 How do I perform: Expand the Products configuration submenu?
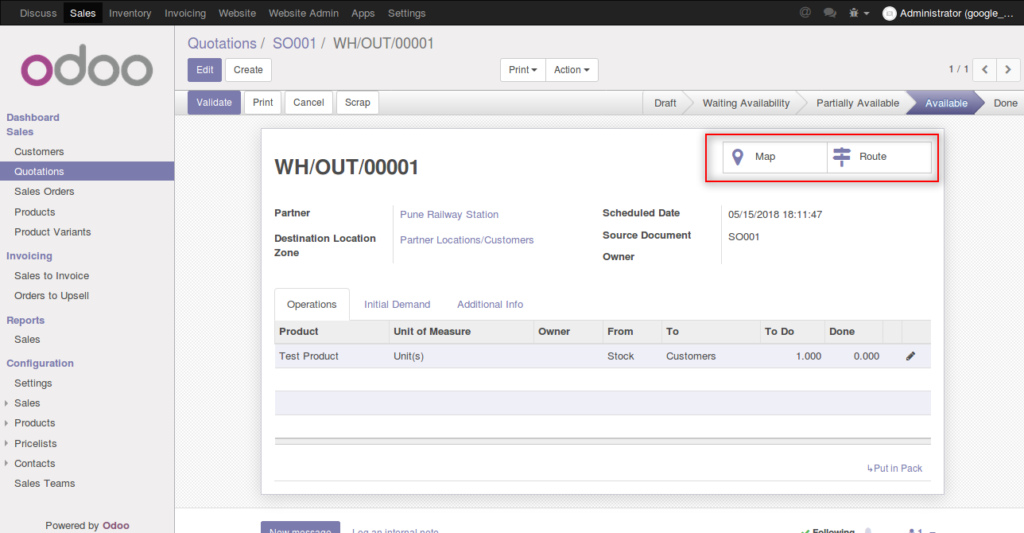tap(35, 423)
